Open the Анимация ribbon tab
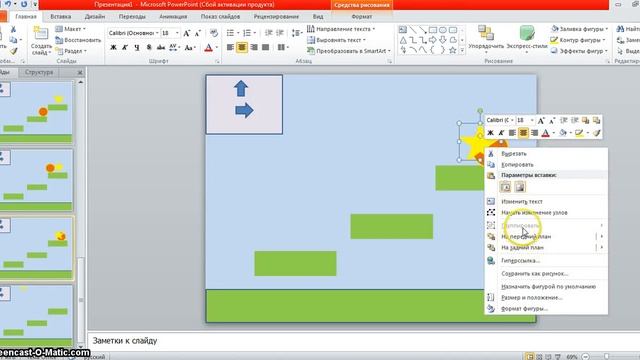Image resolution: width=640 pixels, height=360 pixels. (173, 17)
